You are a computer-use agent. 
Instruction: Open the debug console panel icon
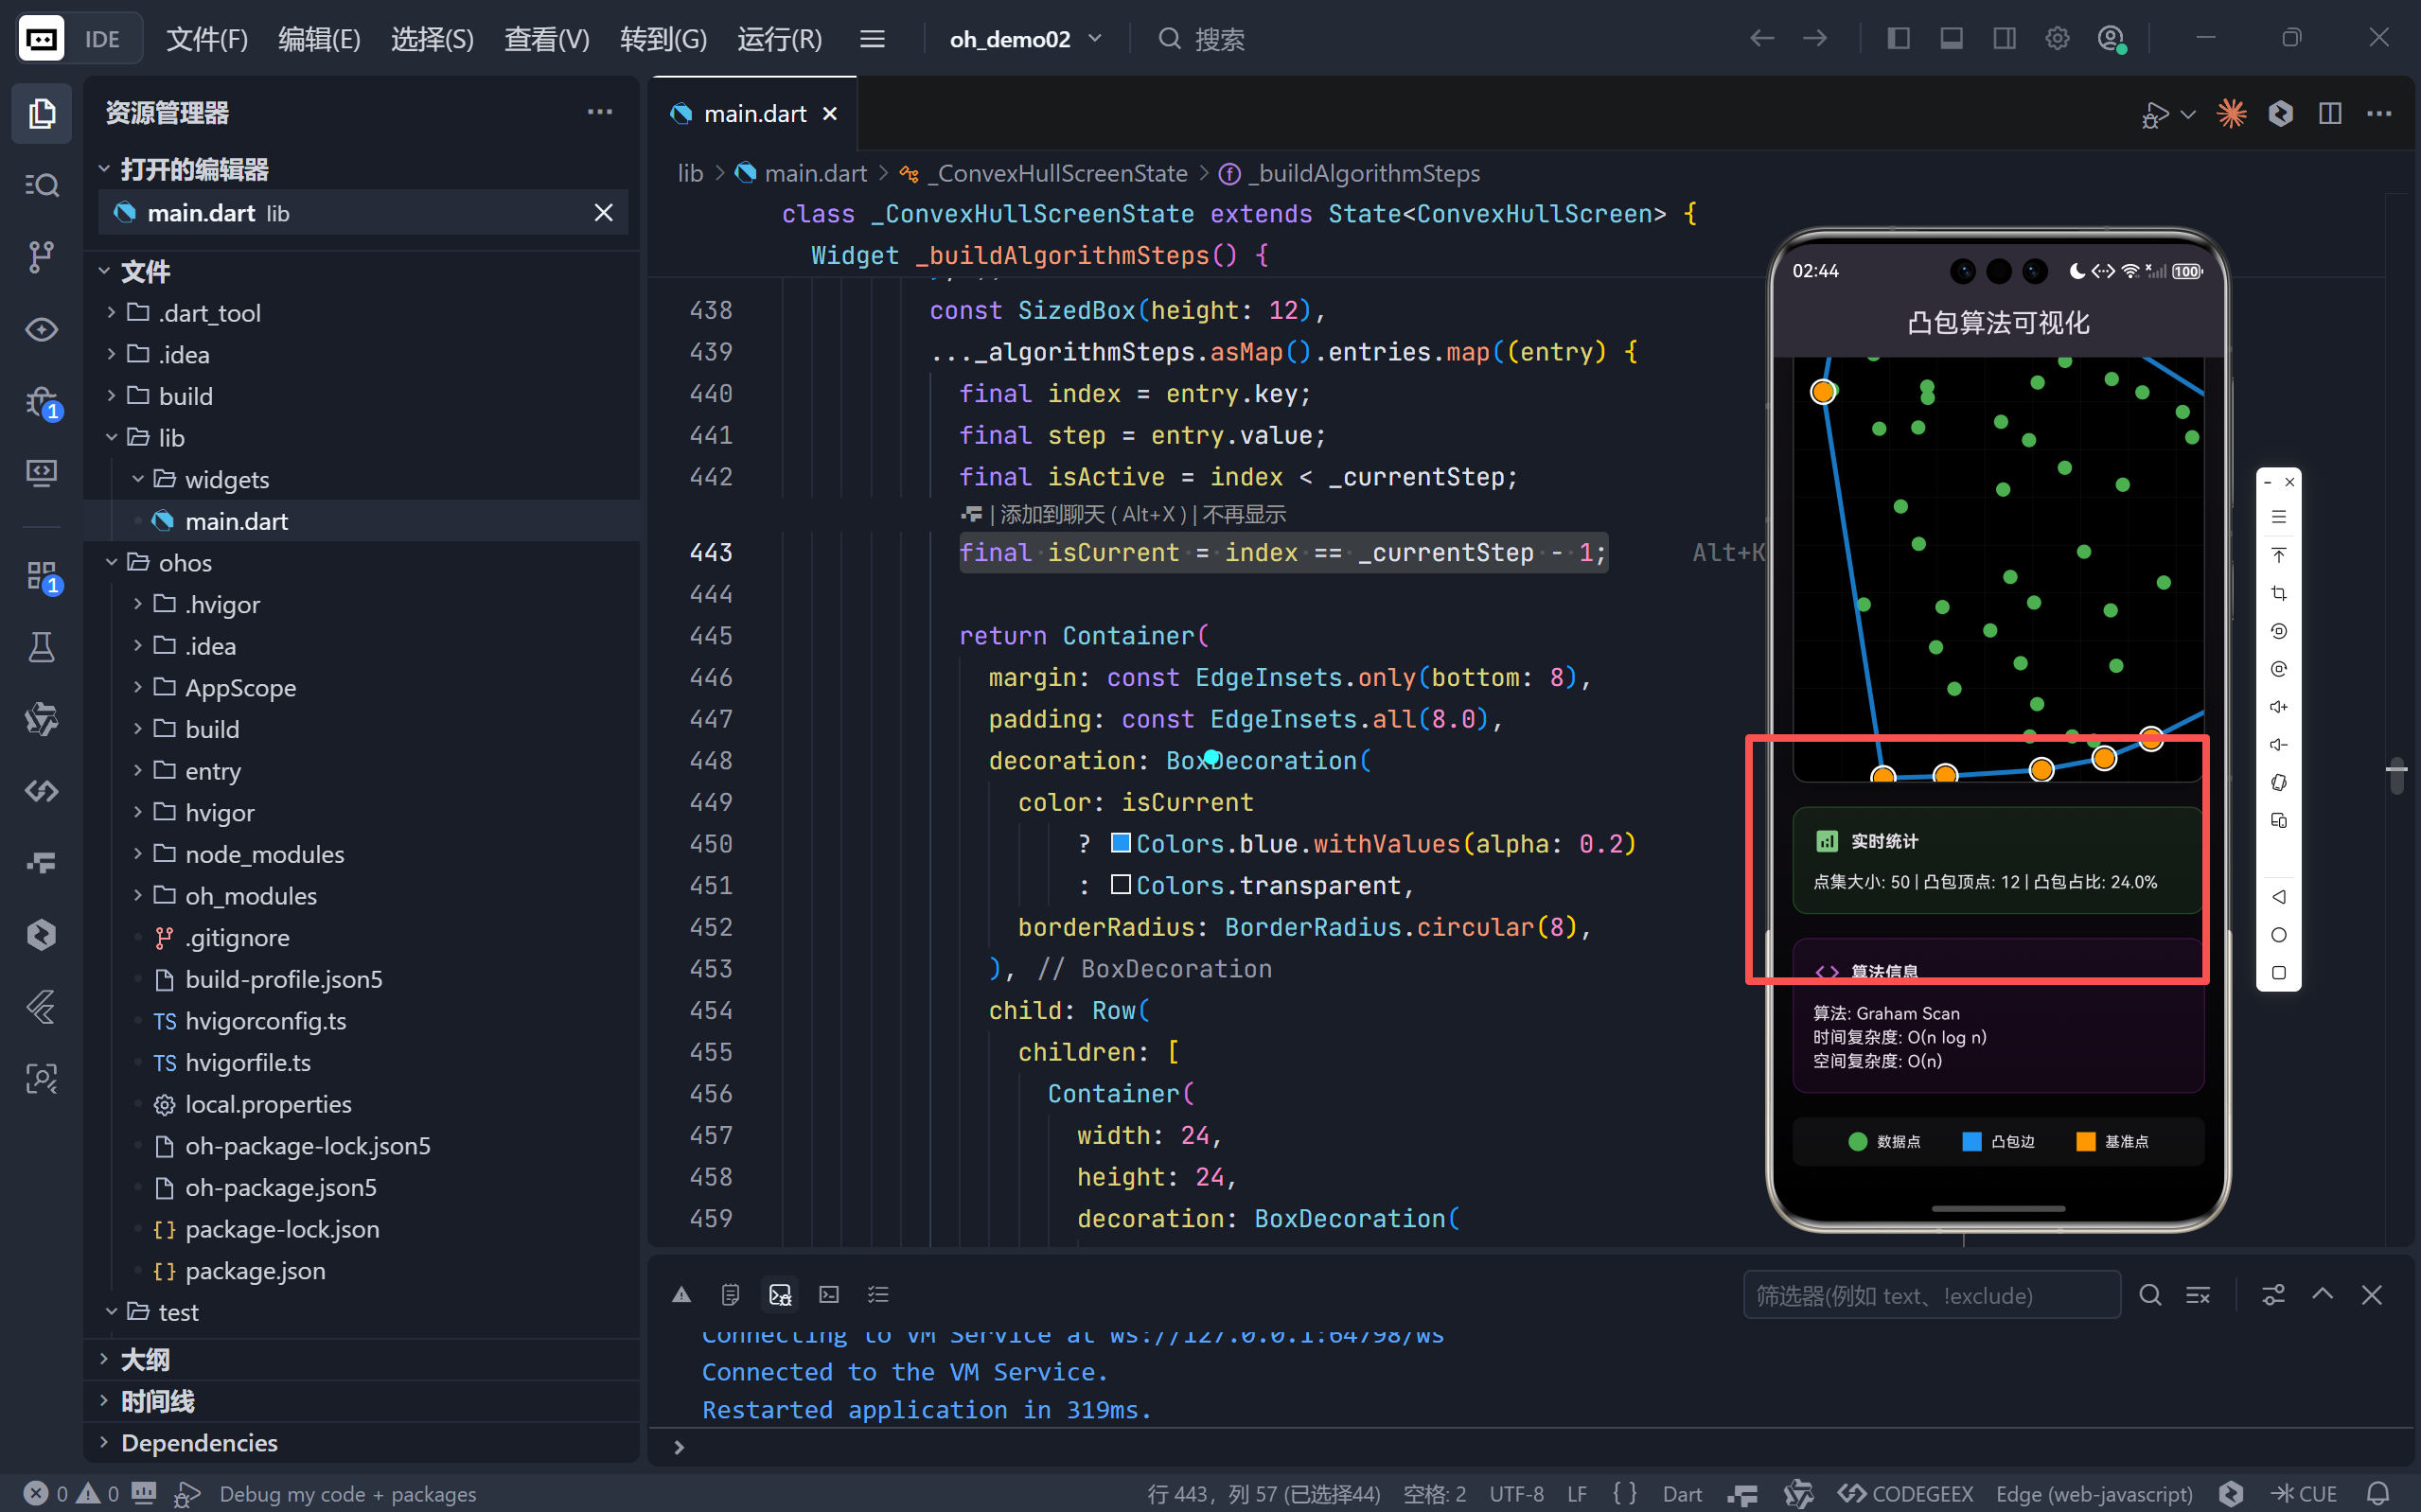[x=780, y=1295]
